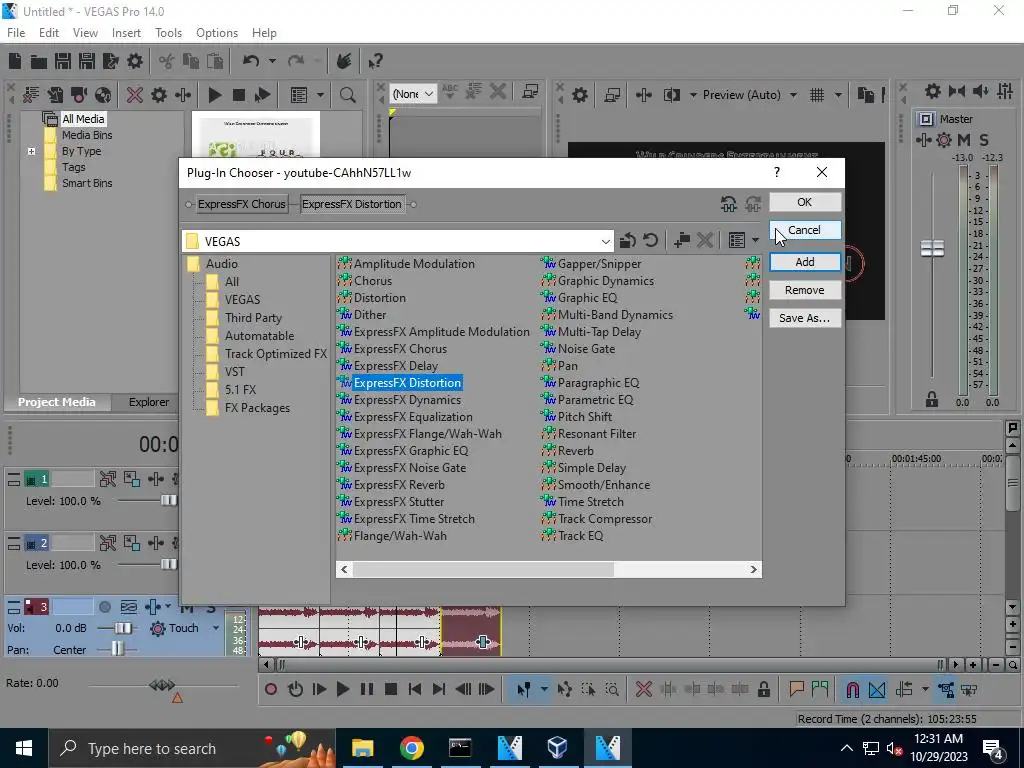
Task: Toggle track 3 arm for record button
Action: coord(104,607)
